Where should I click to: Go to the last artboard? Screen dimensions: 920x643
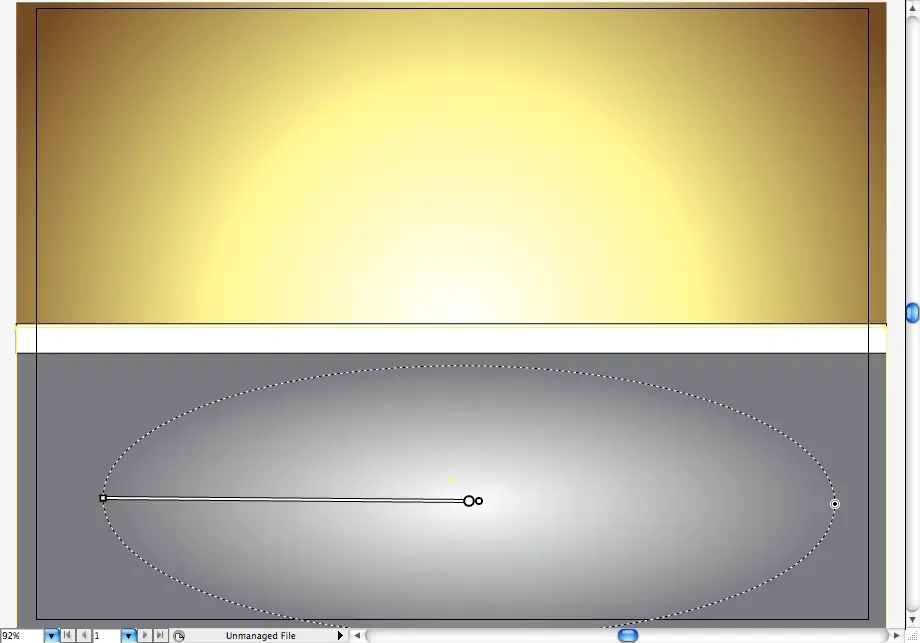pos(160,635)
